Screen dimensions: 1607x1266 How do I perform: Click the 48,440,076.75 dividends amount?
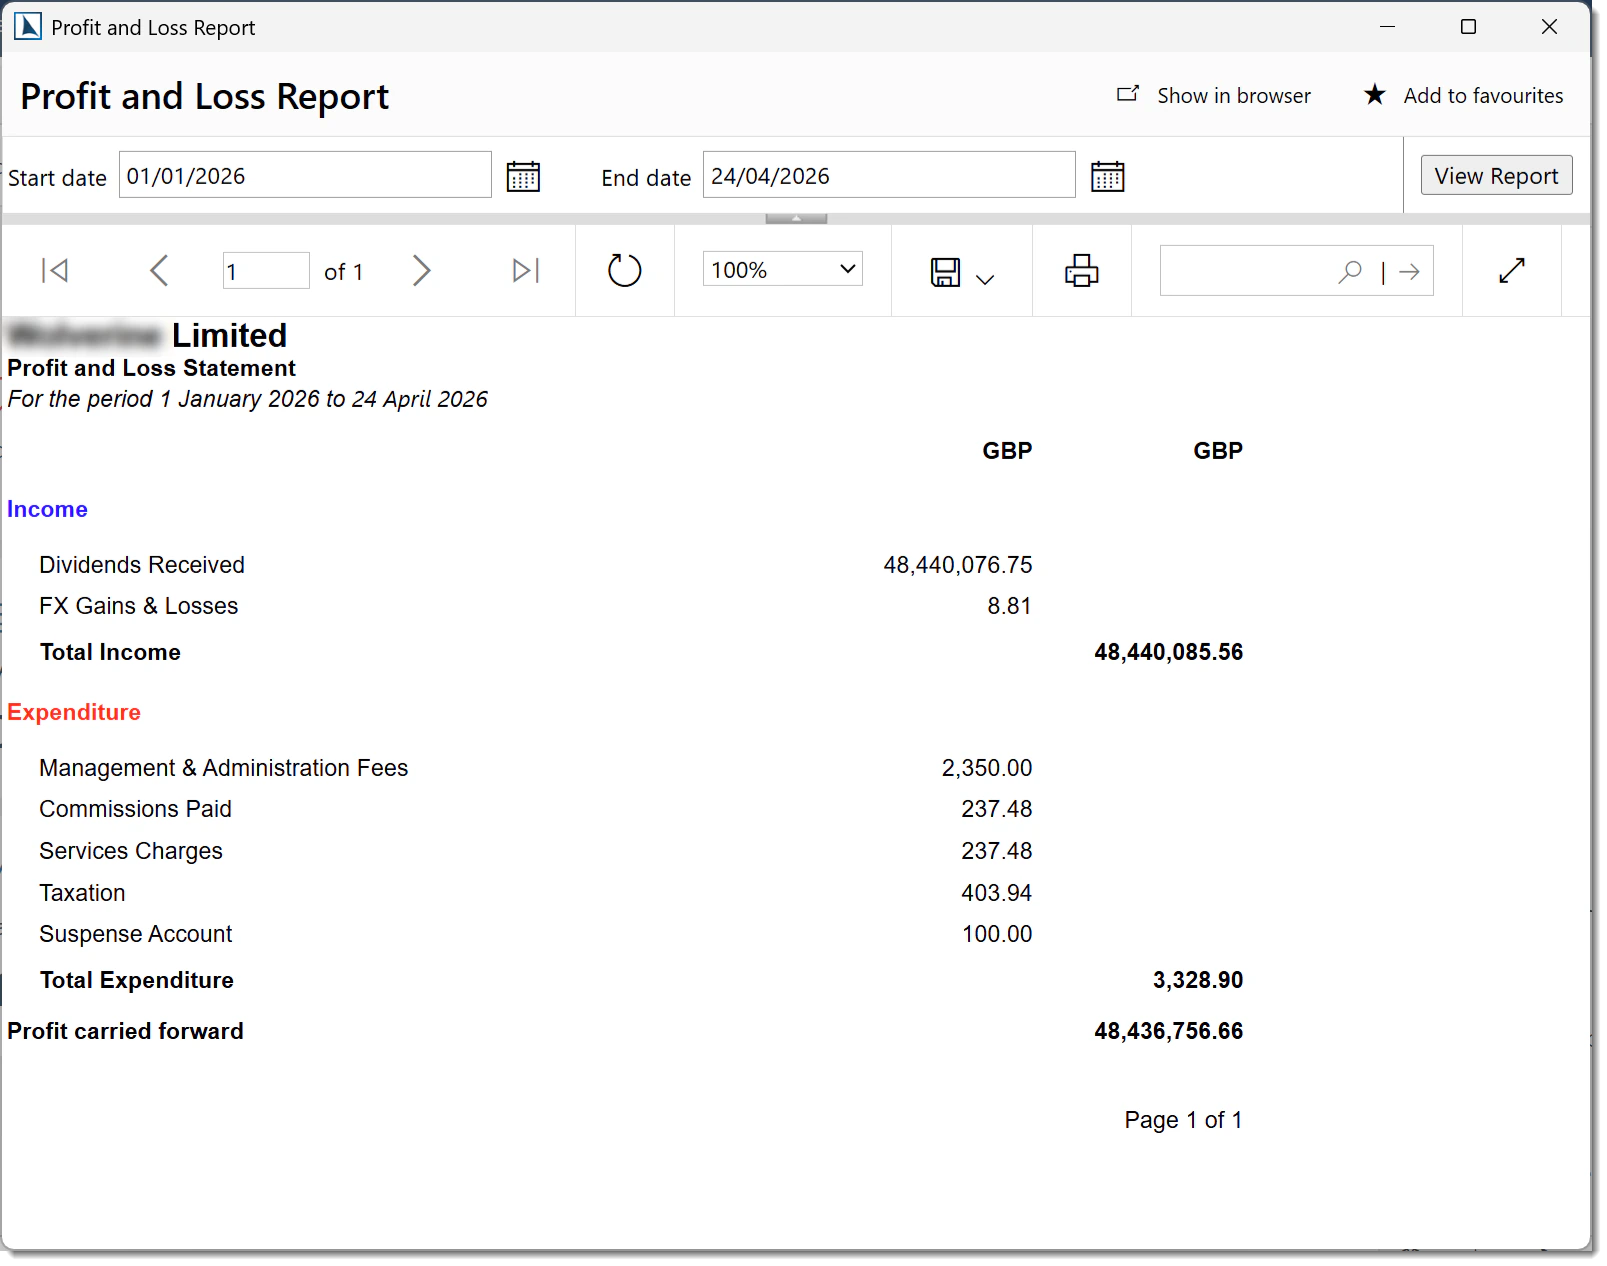[958, 565]
